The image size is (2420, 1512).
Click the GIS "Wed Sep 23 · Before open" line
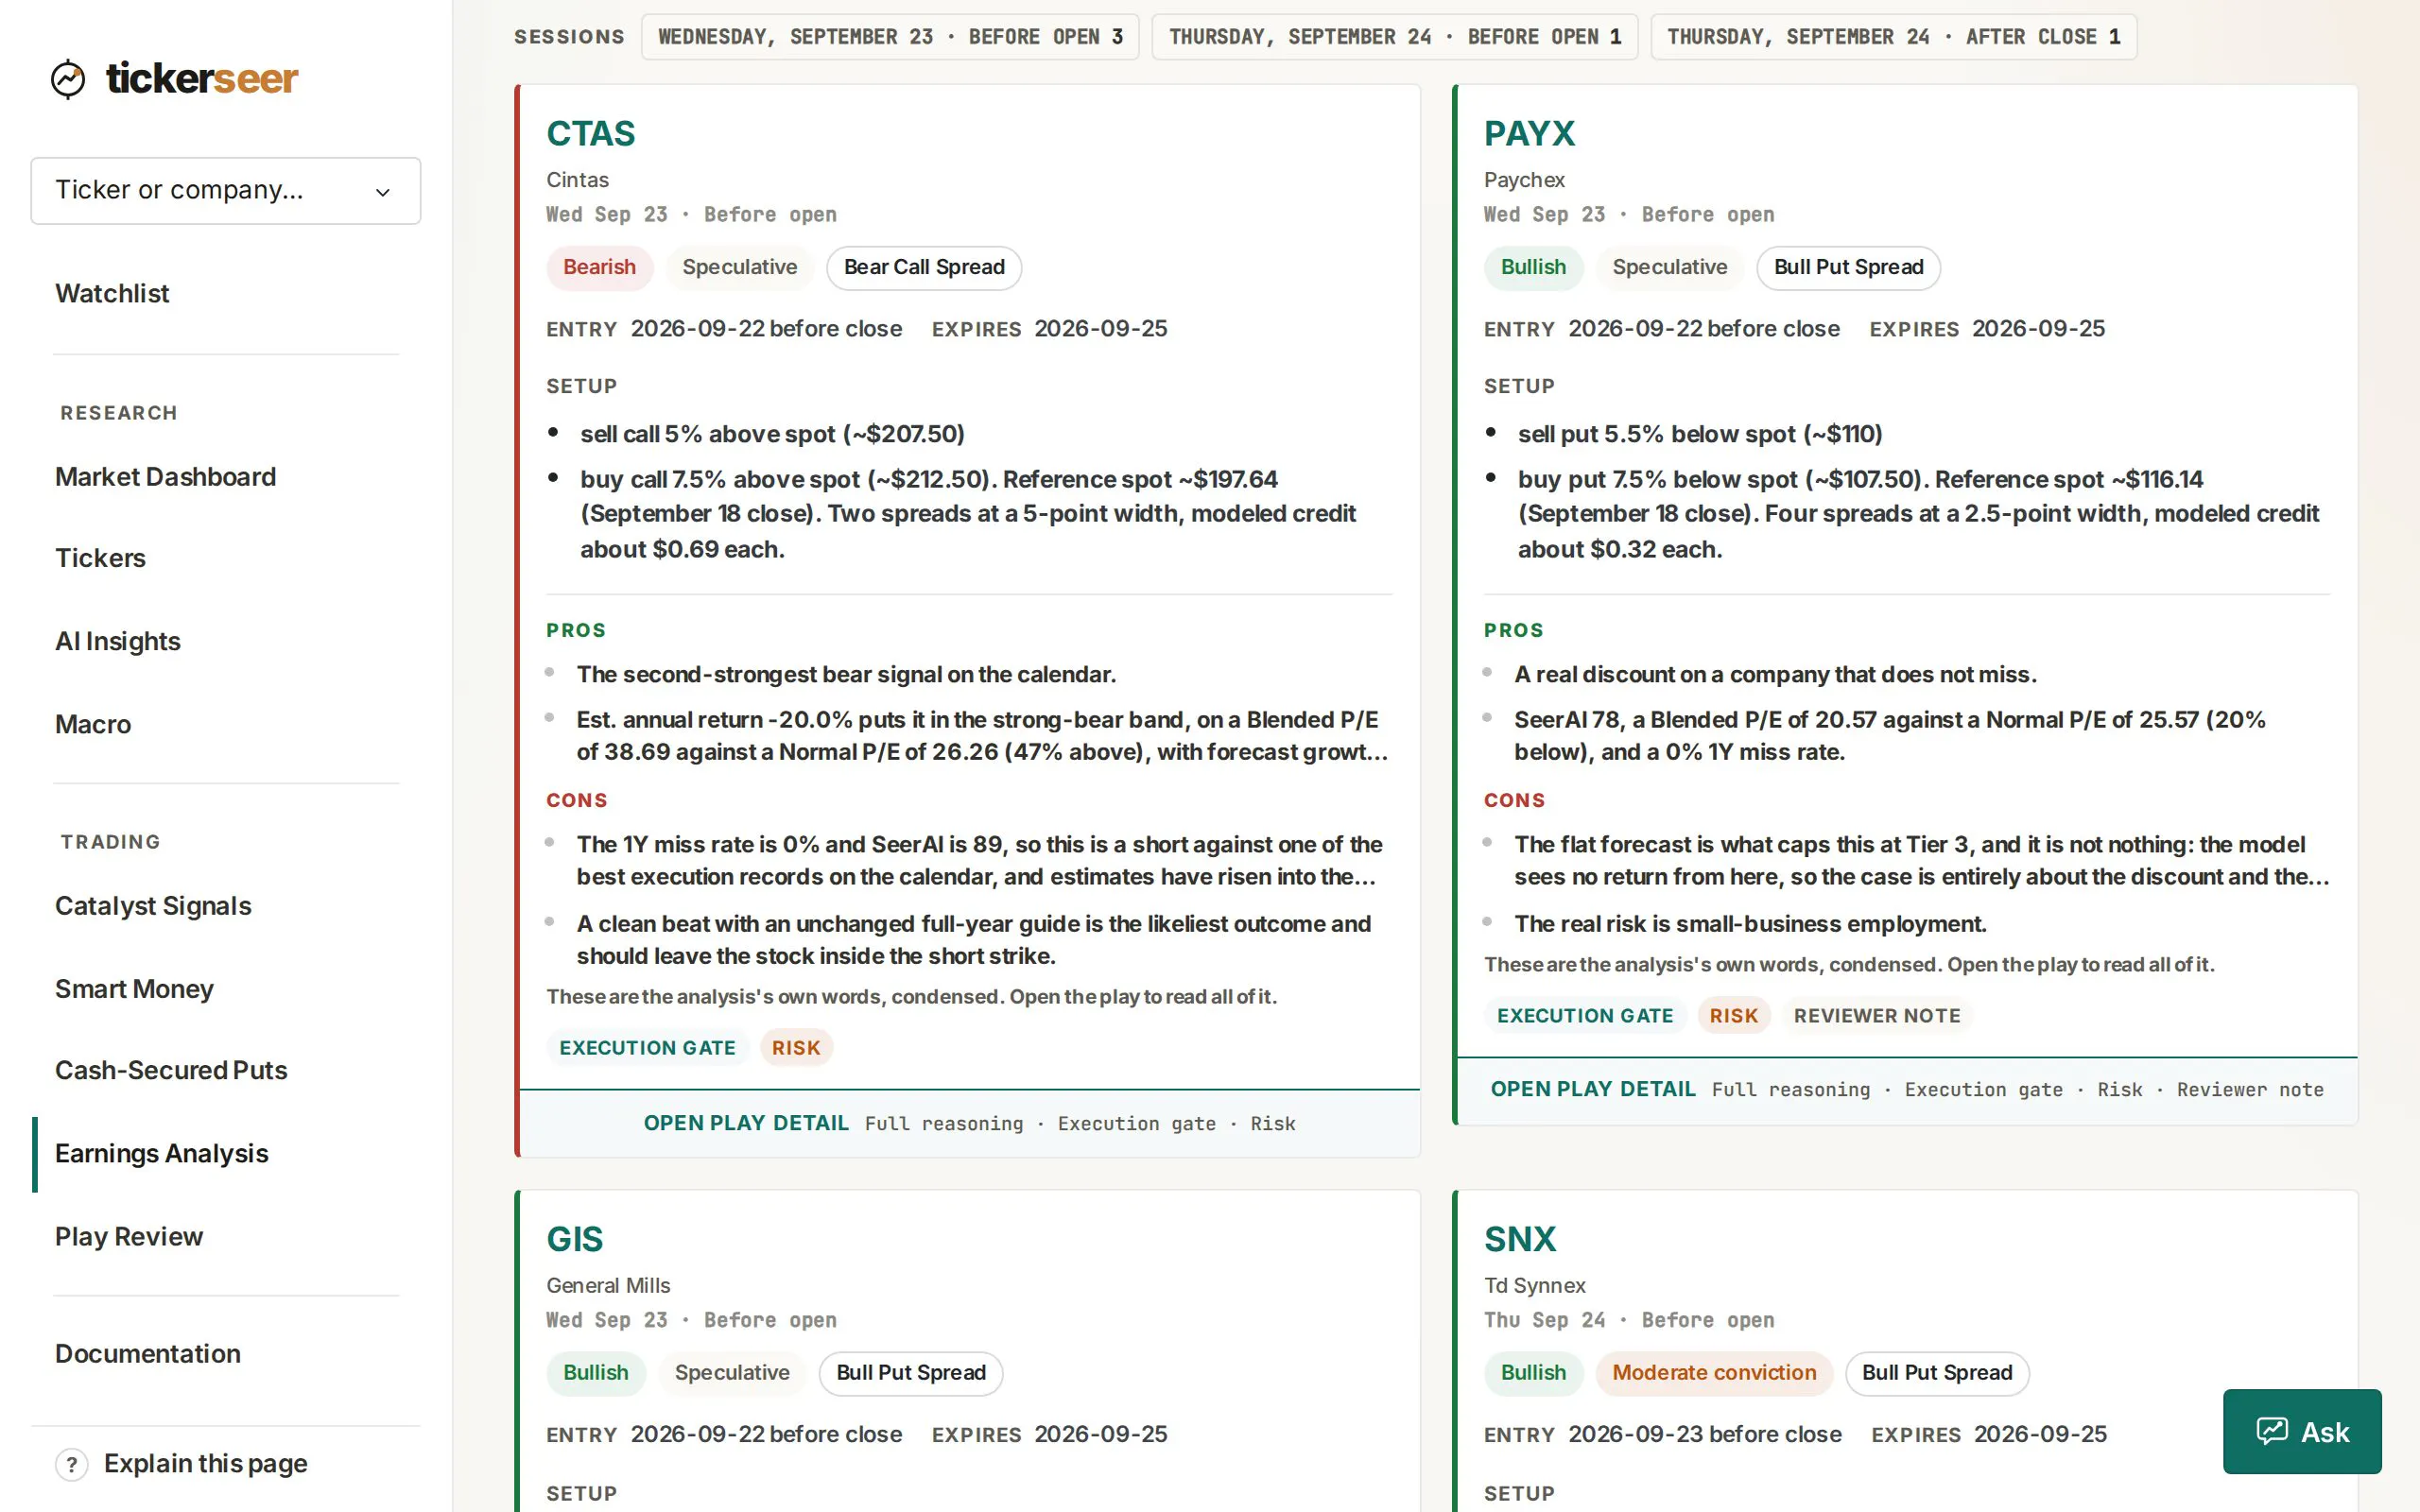691,1320
